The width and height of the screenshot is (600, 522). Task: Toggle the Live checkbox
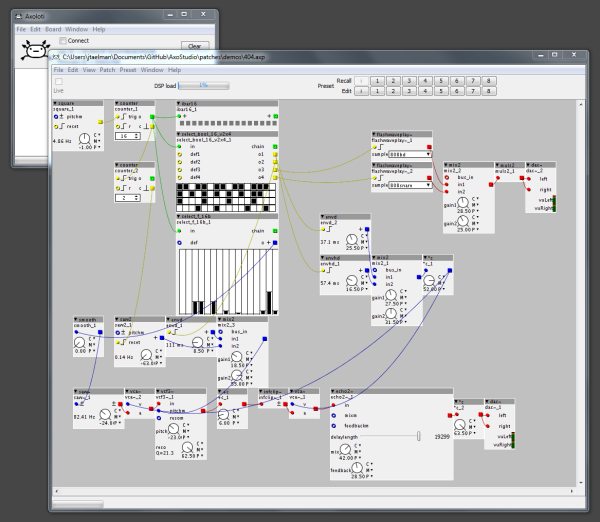point(59,82)
